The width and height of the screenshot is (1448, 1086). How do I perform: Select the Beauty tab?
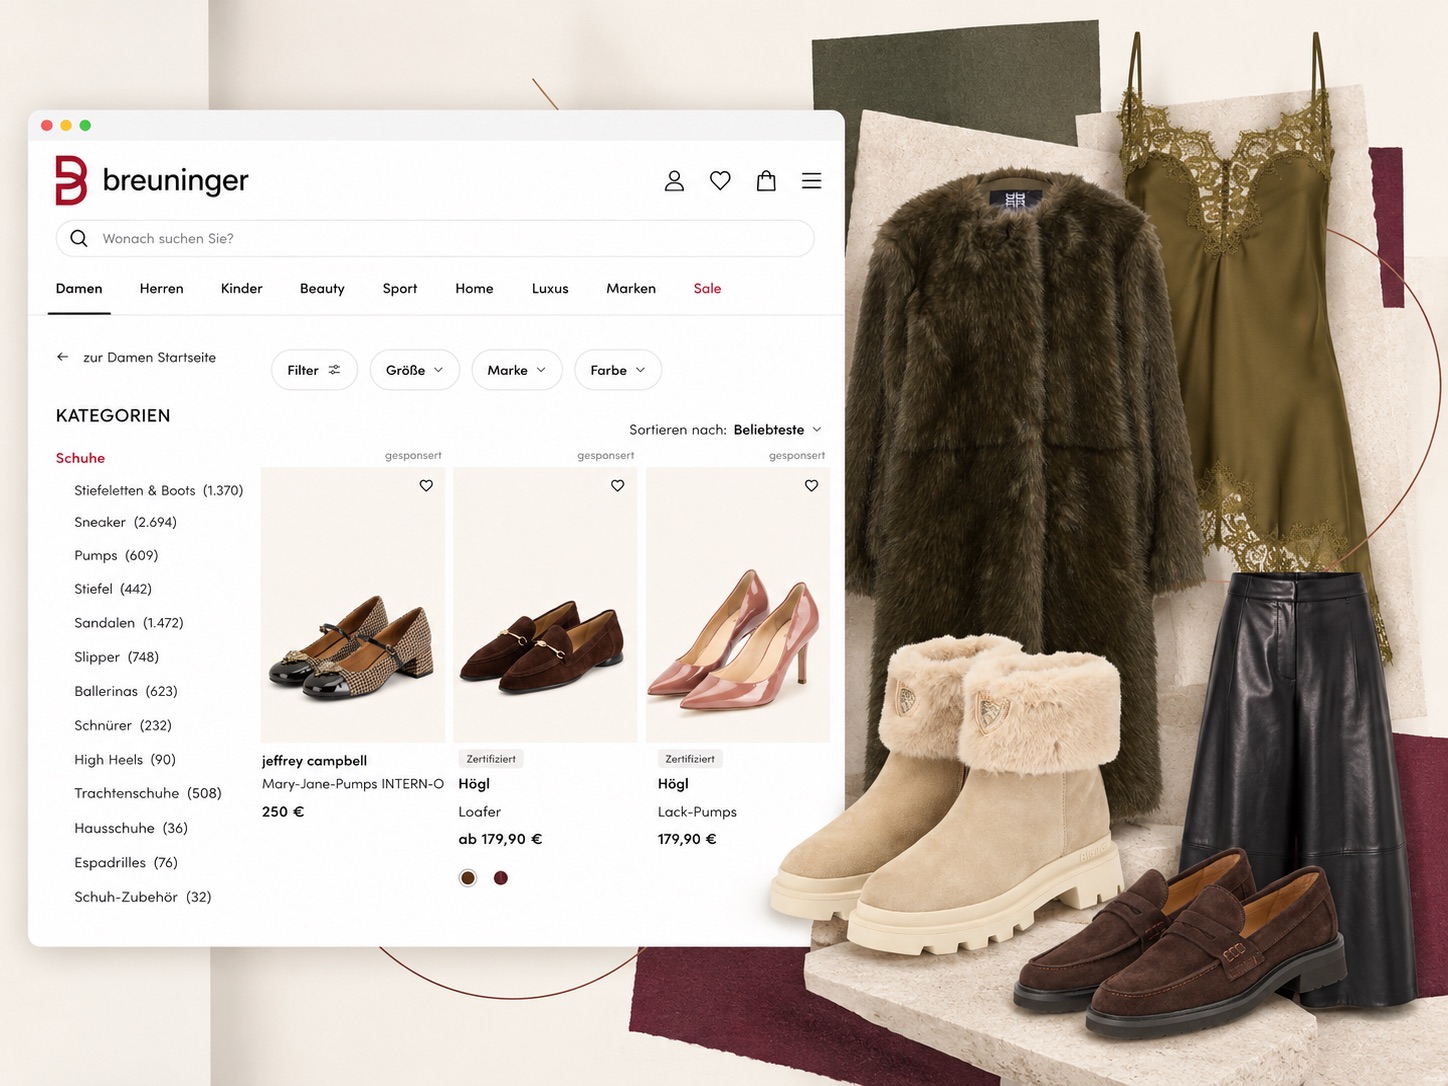322,288
